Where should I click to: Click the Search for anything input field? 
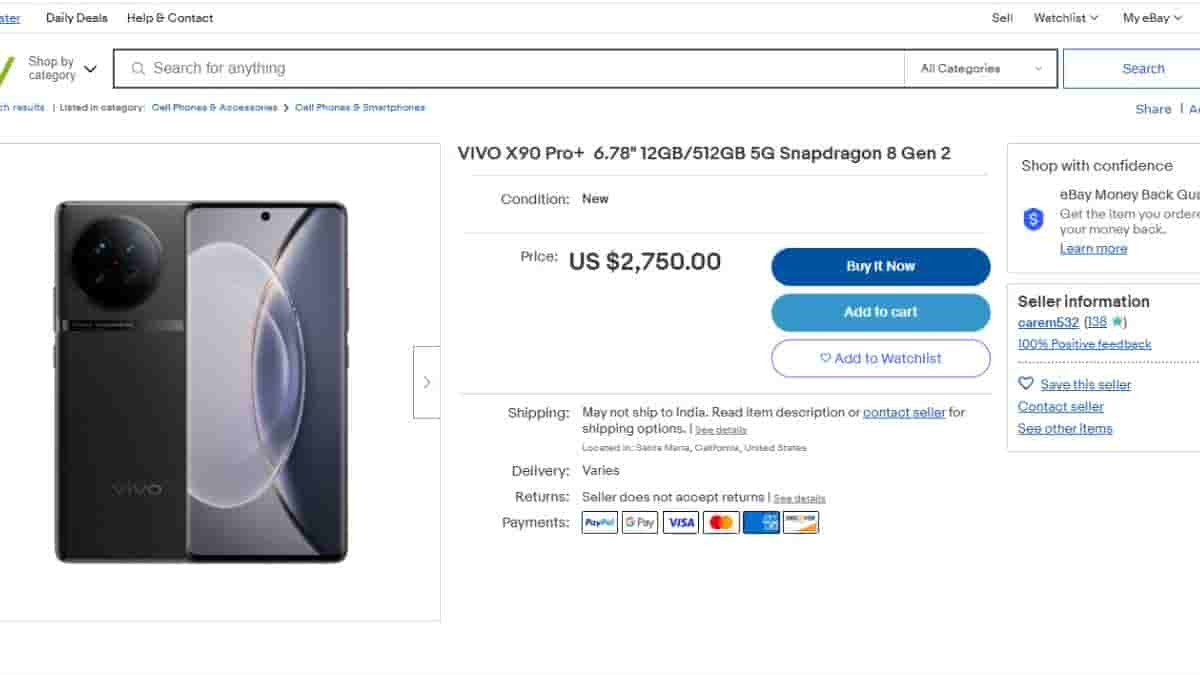(400, 68)
